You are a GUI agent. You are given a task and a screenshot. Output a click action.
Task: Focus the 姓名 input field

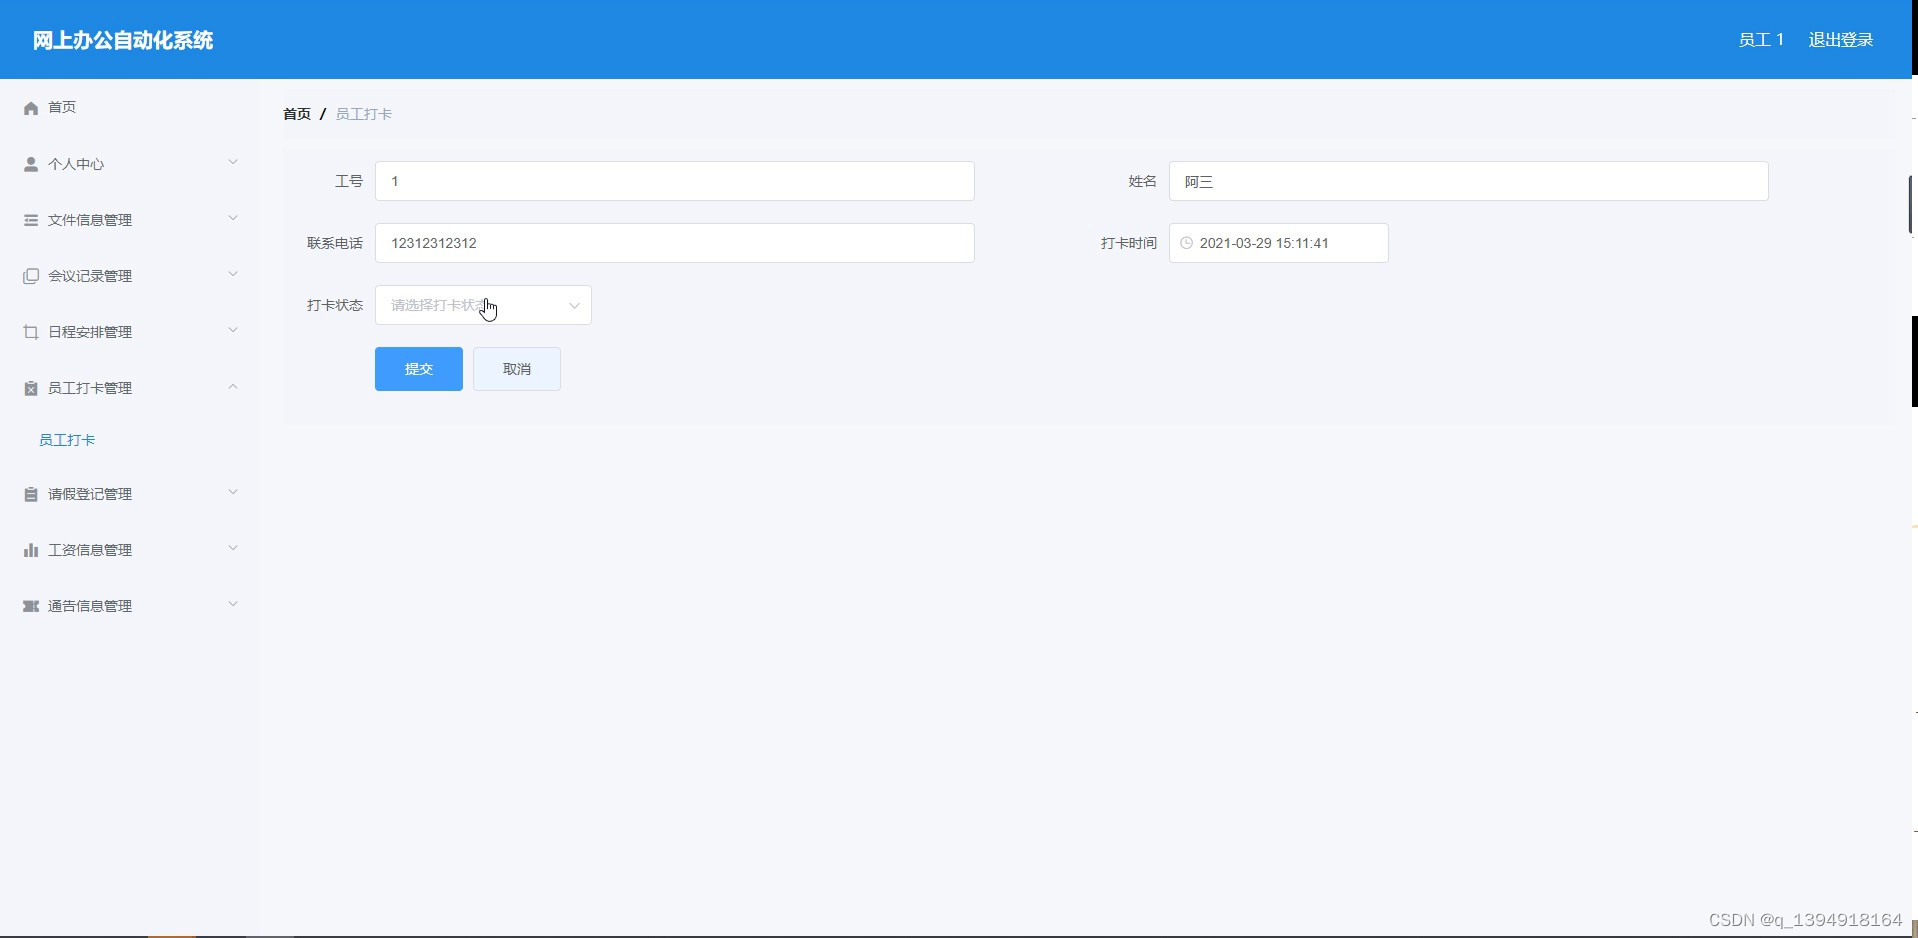click(x=1469, y=181)
